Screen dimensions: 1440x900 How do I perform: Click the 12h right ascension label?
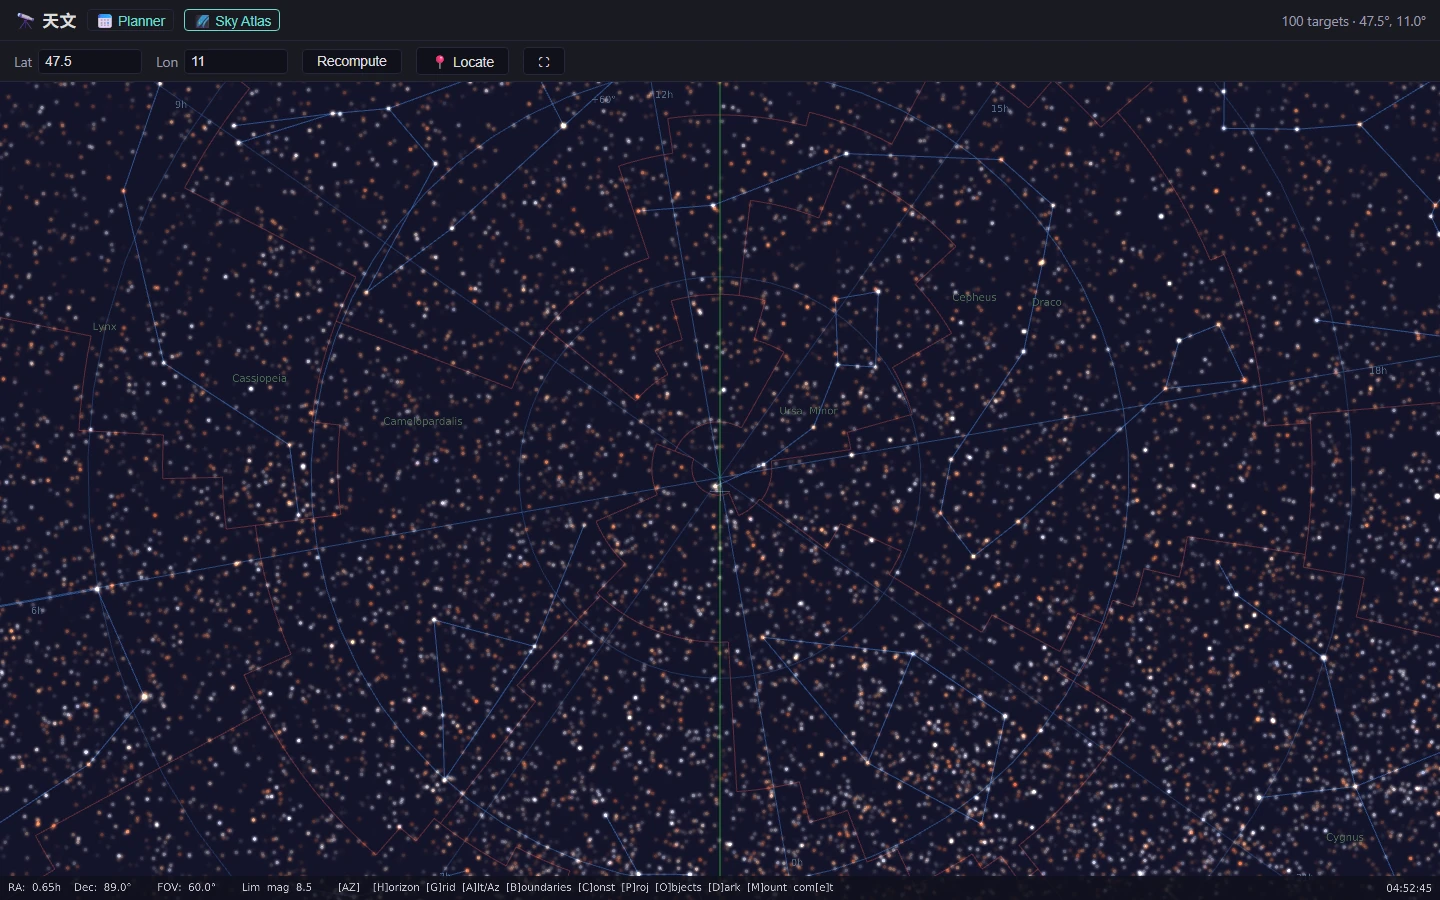pyautogui.click(x=664, y=95)
